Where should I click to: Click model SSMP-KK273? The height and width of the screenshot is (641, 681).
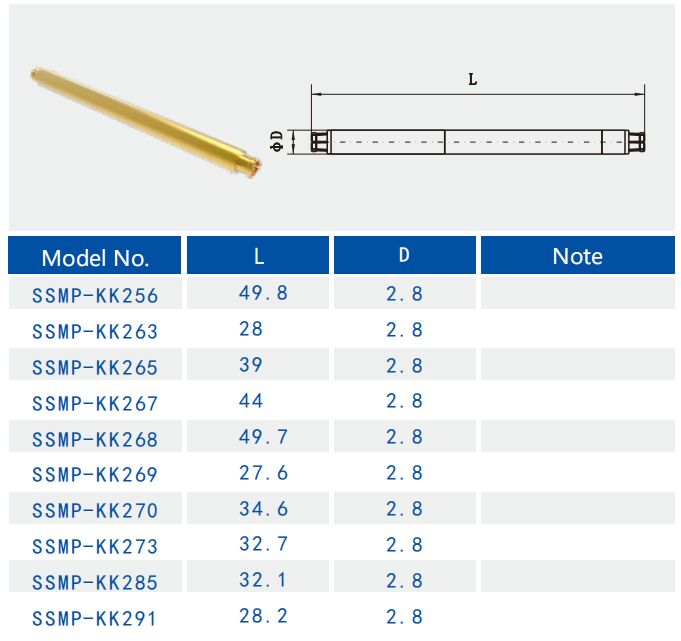(95, 547)
